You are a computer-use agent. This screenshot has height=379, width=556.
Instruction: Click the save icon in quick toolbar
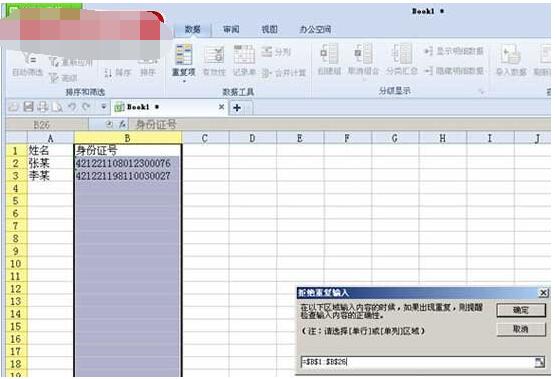[28, 107]
